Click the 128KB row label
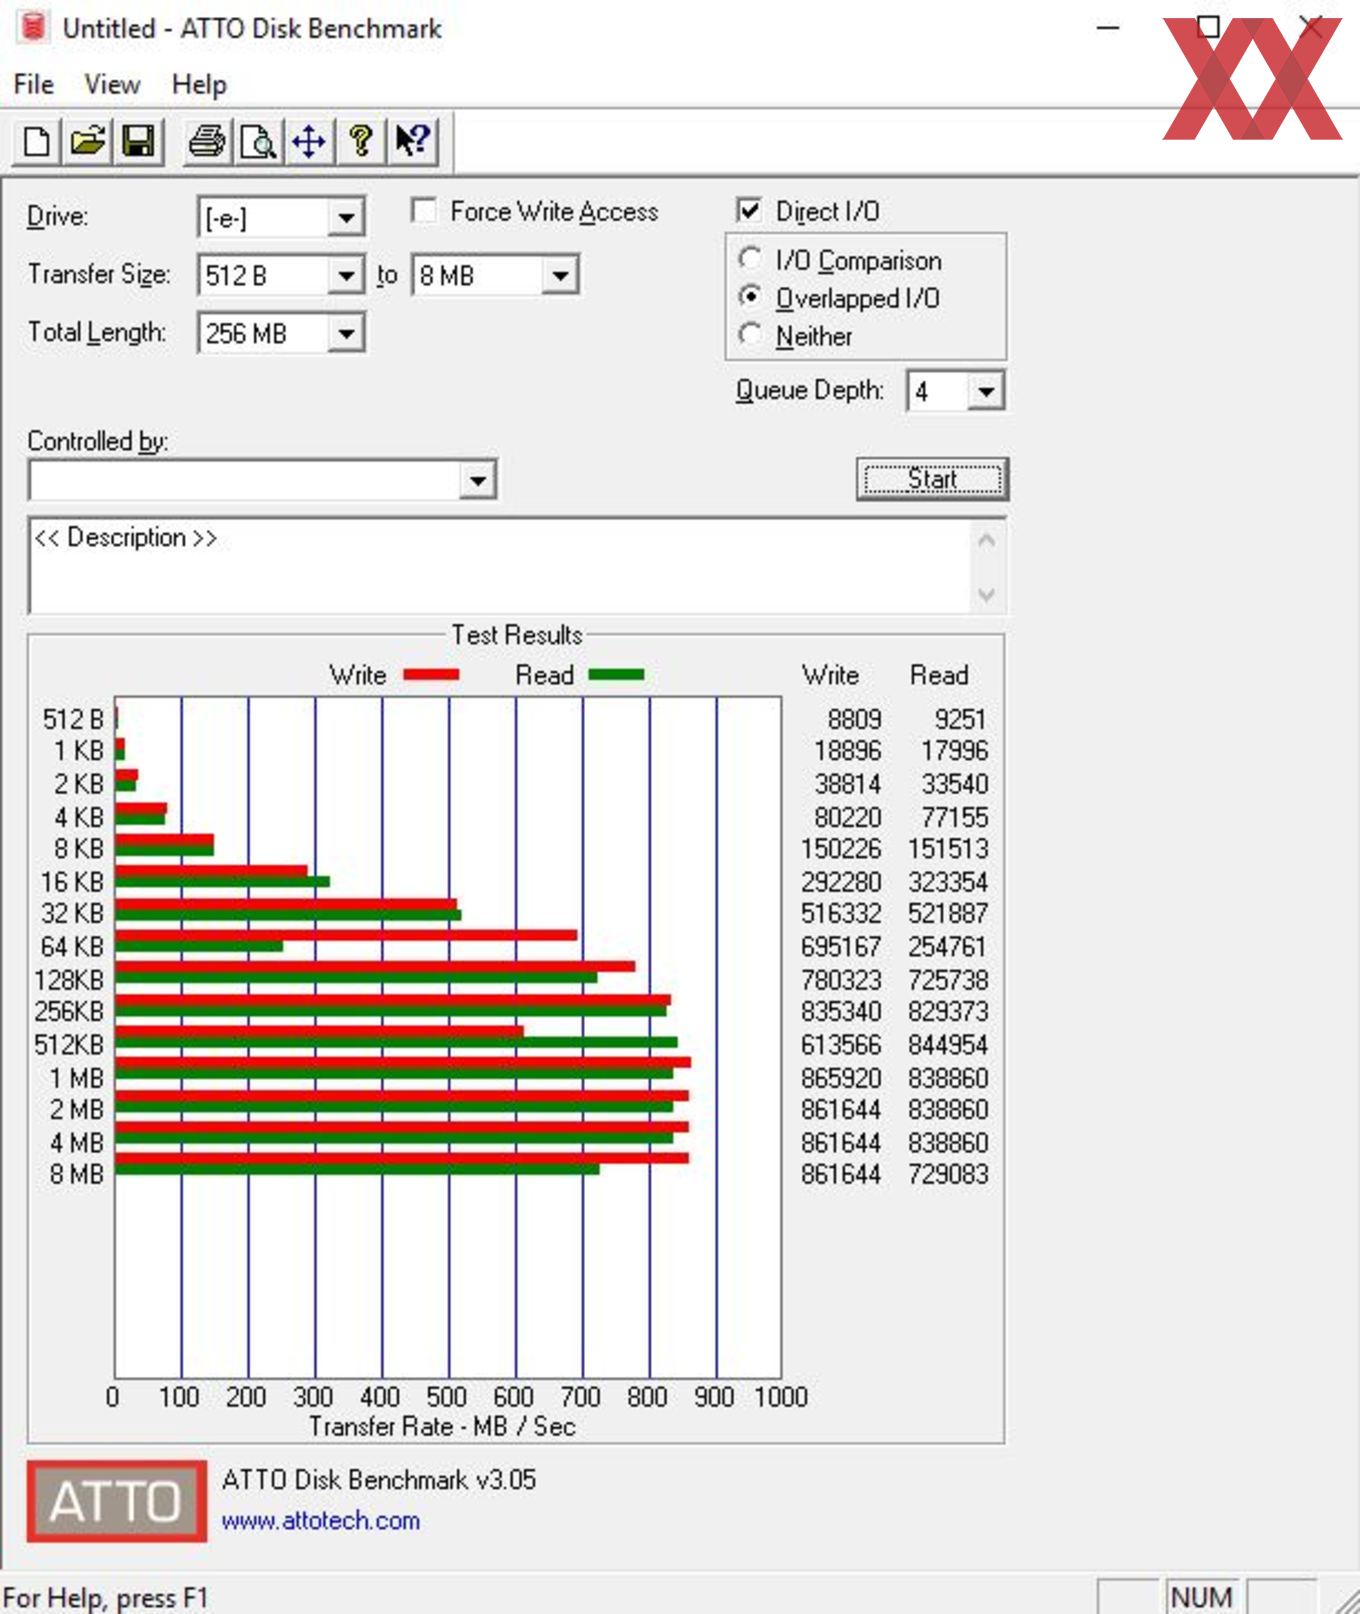1360x1614 pixels. (x=69, y=979)
